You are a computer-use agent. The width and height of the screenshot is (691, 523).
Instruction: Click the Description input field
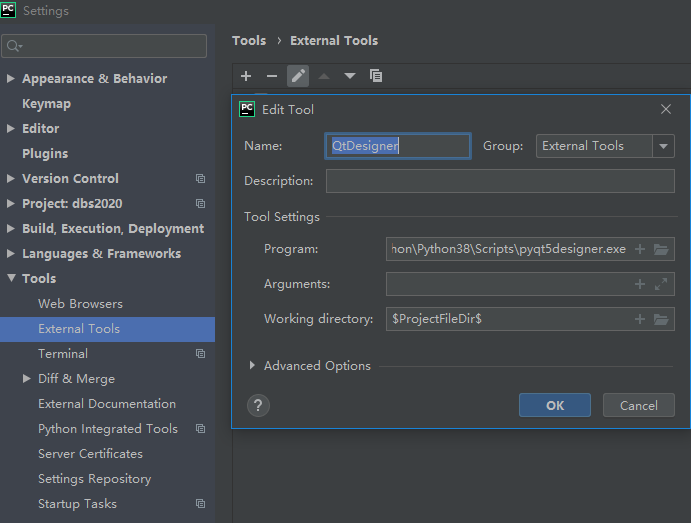coord(500,181)
